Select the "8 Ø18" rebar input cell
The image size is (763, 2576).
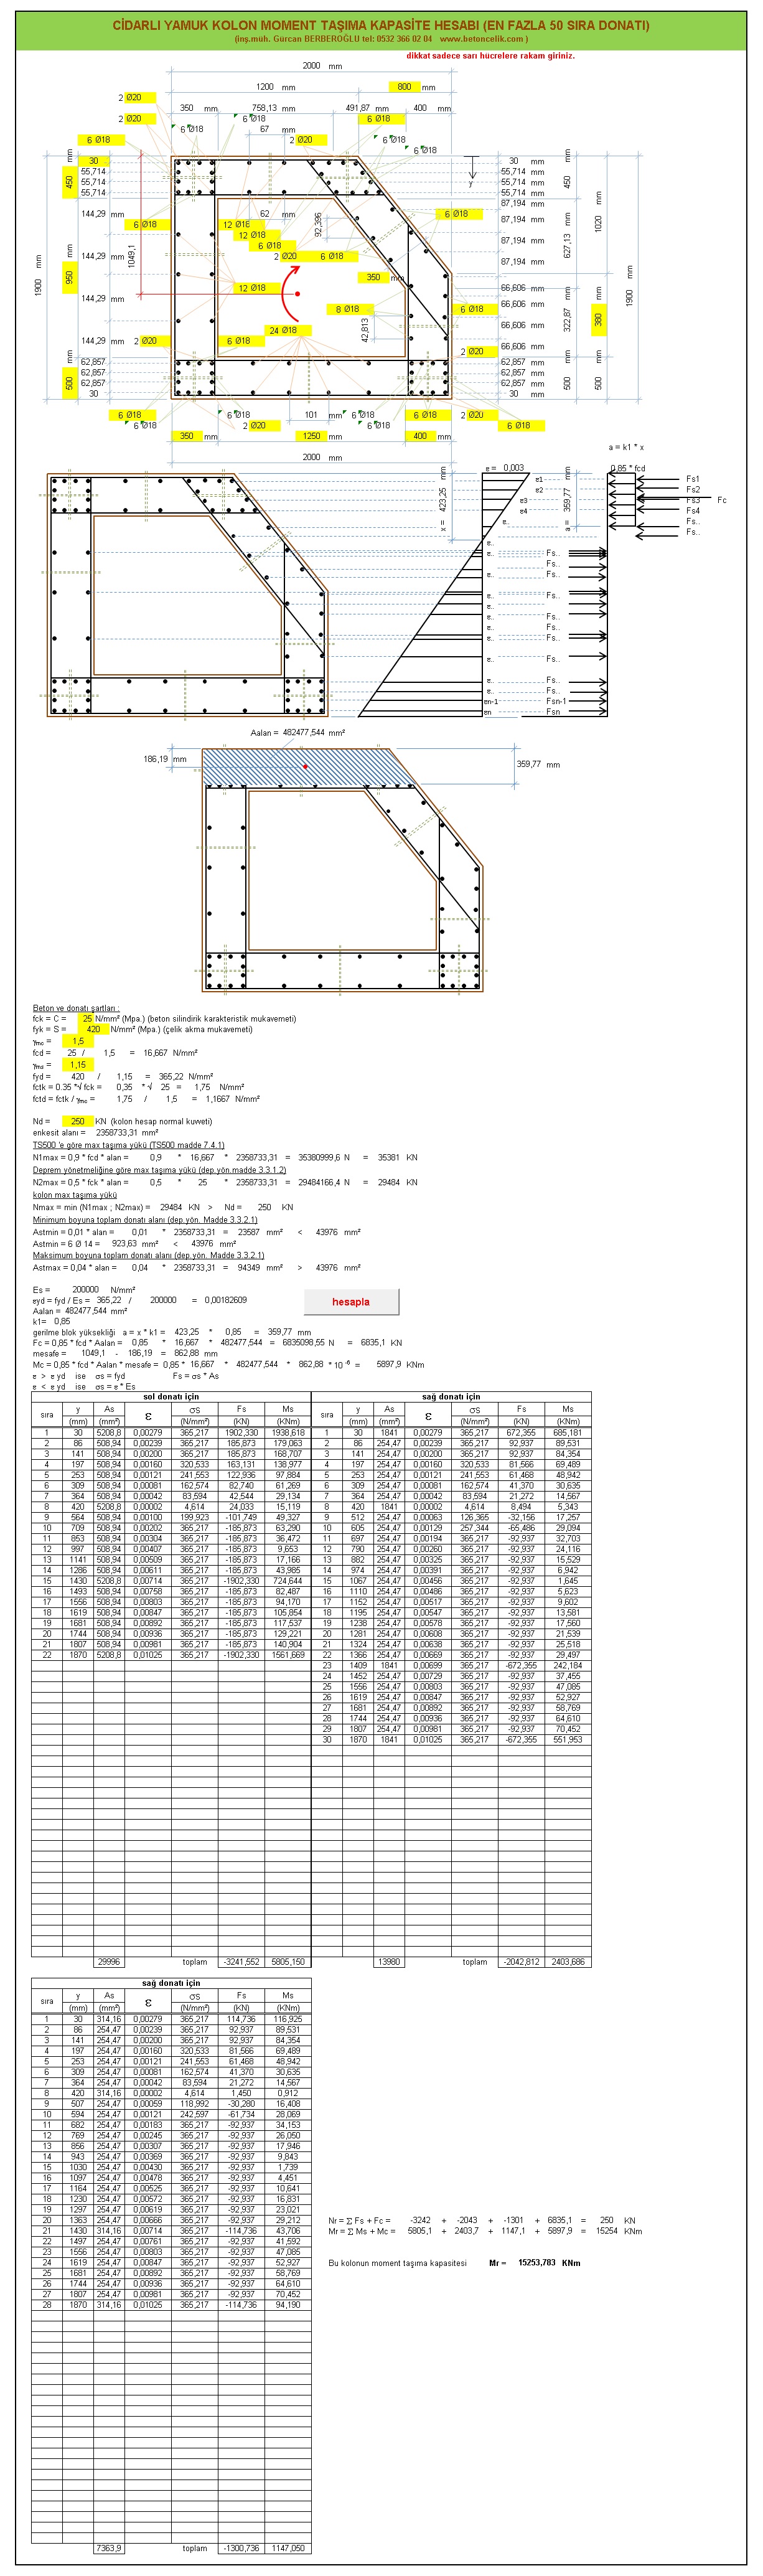click(347, 309)
